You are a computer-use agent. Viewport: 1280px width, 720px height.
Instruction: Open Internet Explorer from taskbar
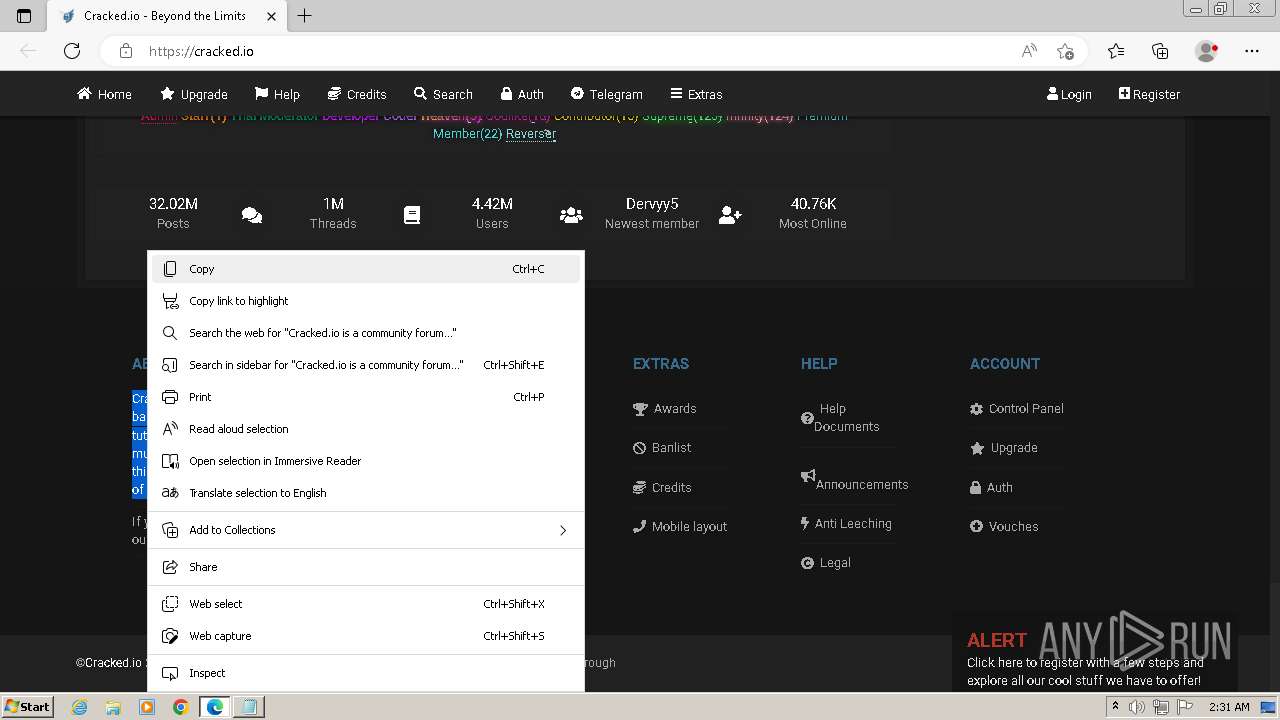point(80,707)
